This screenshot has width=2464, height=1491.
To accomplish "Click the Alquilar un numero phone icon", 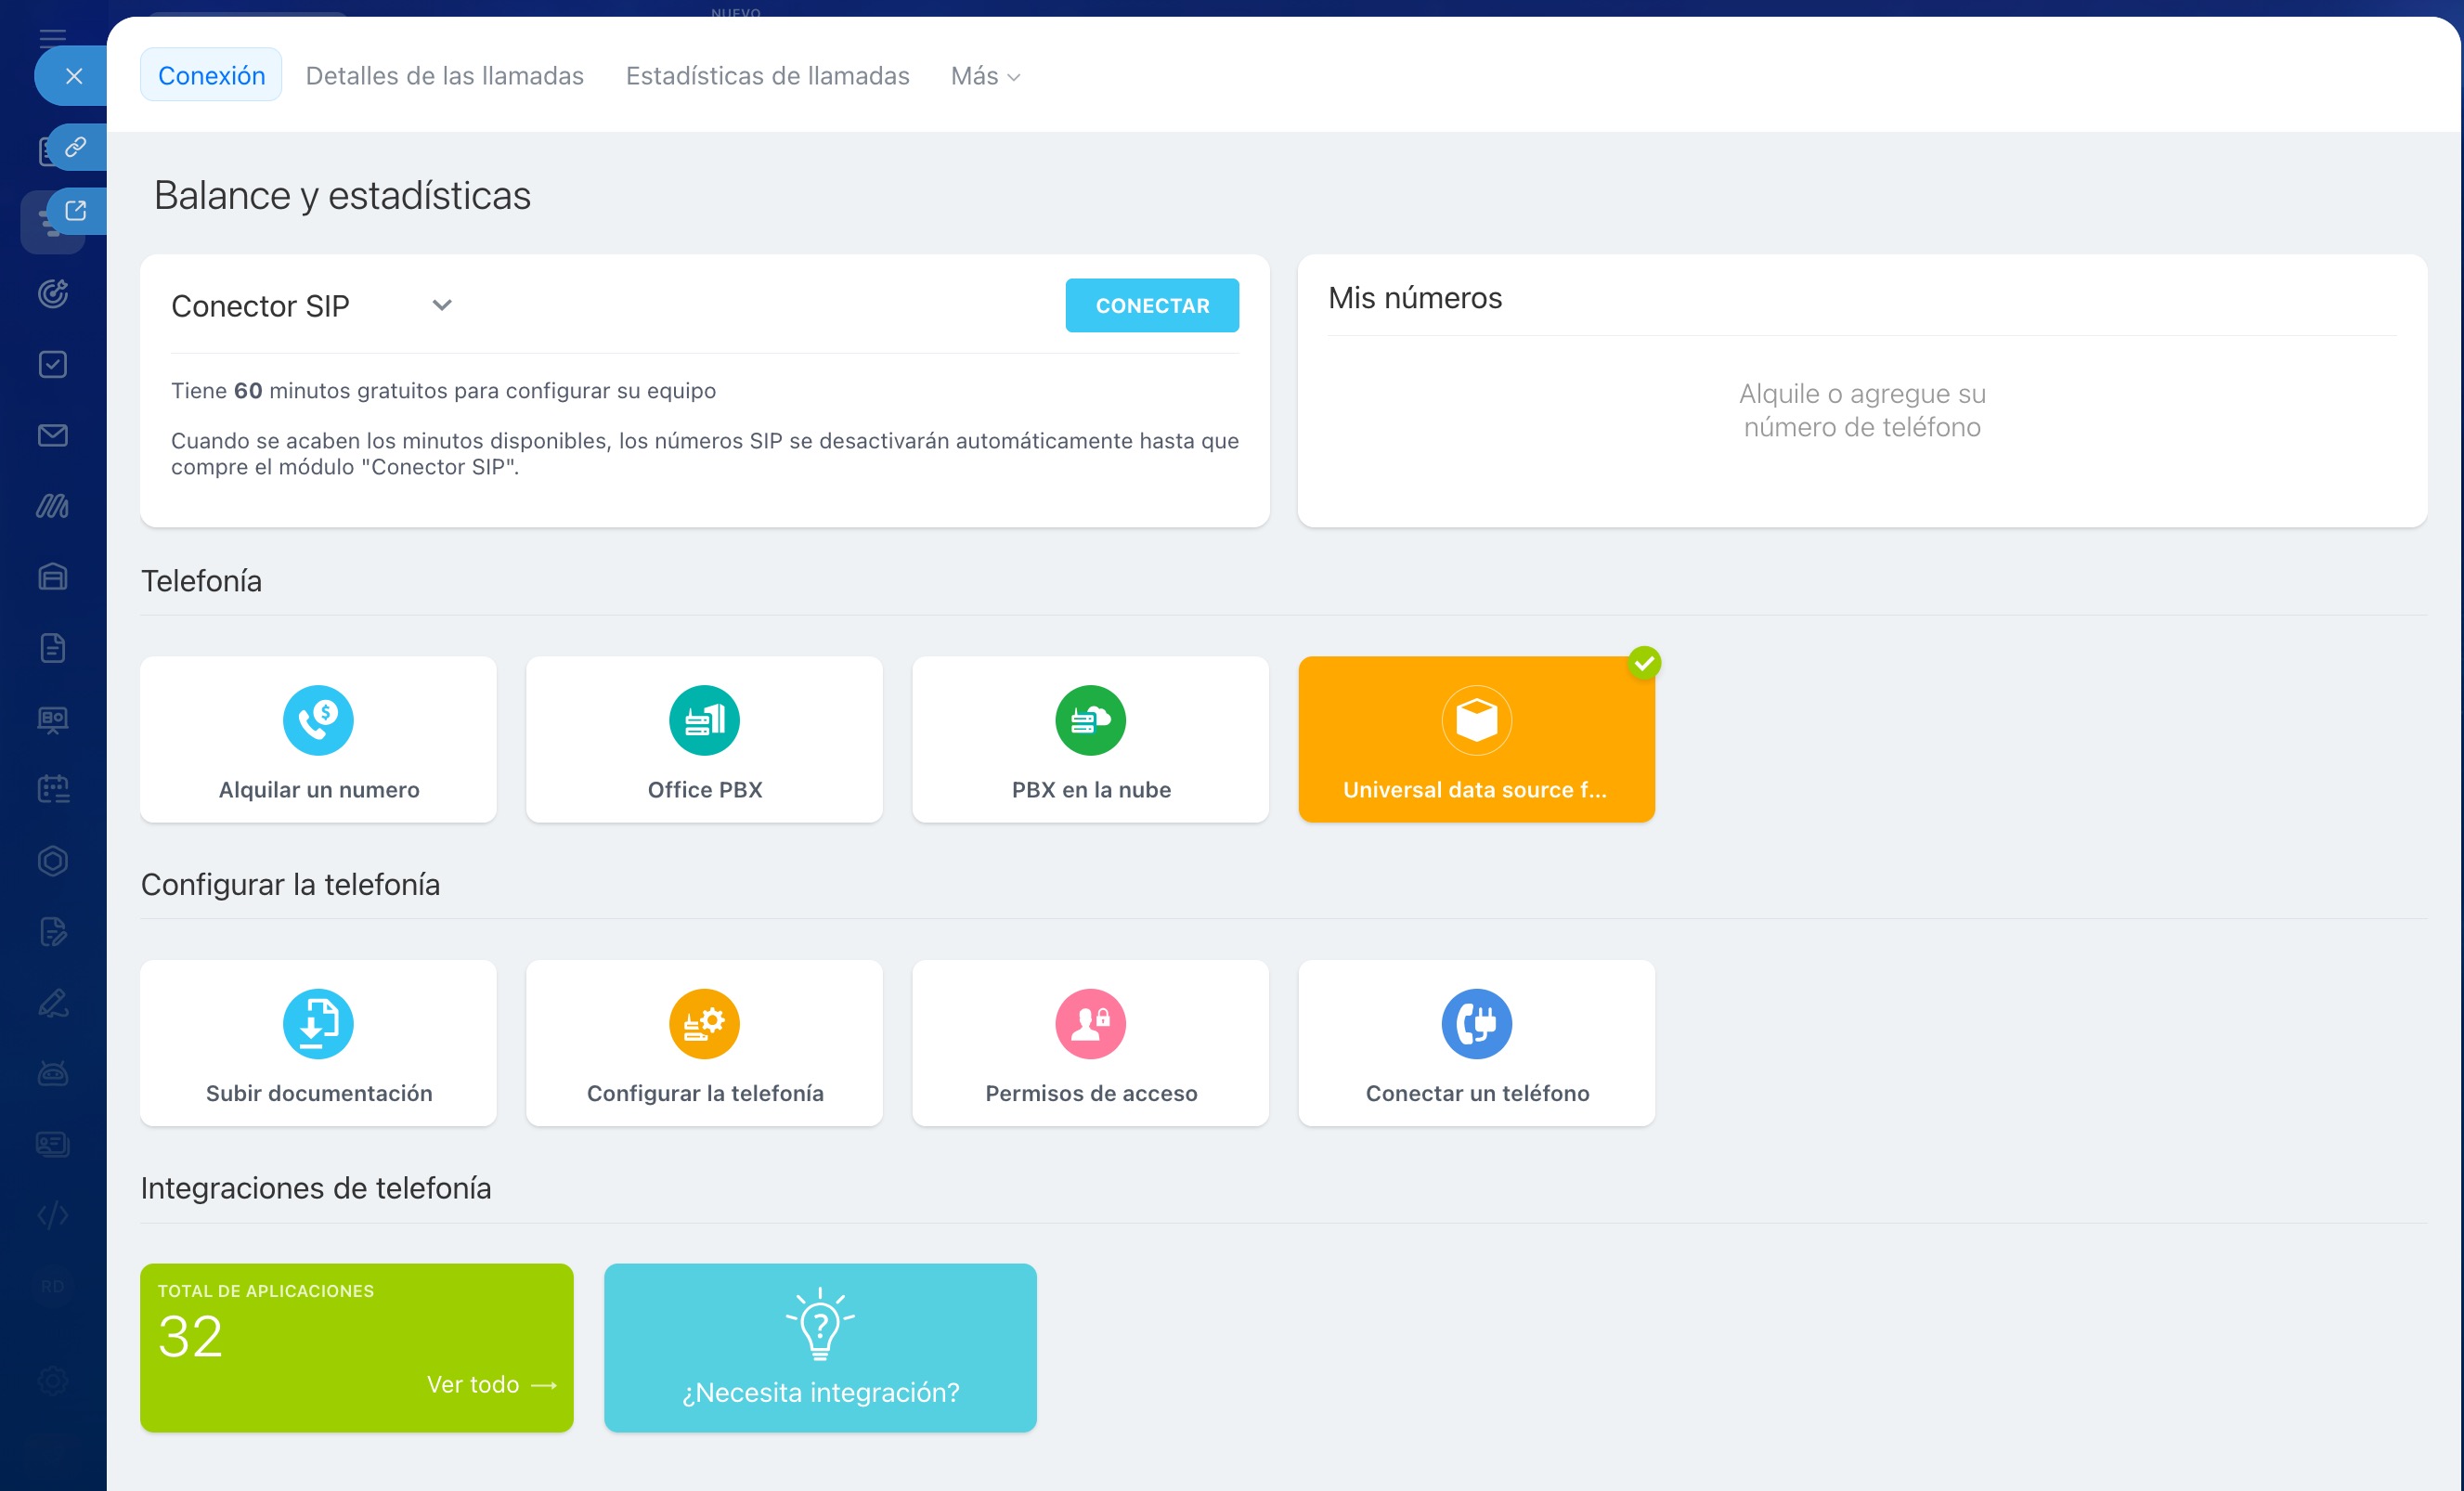I will [318, 720].
